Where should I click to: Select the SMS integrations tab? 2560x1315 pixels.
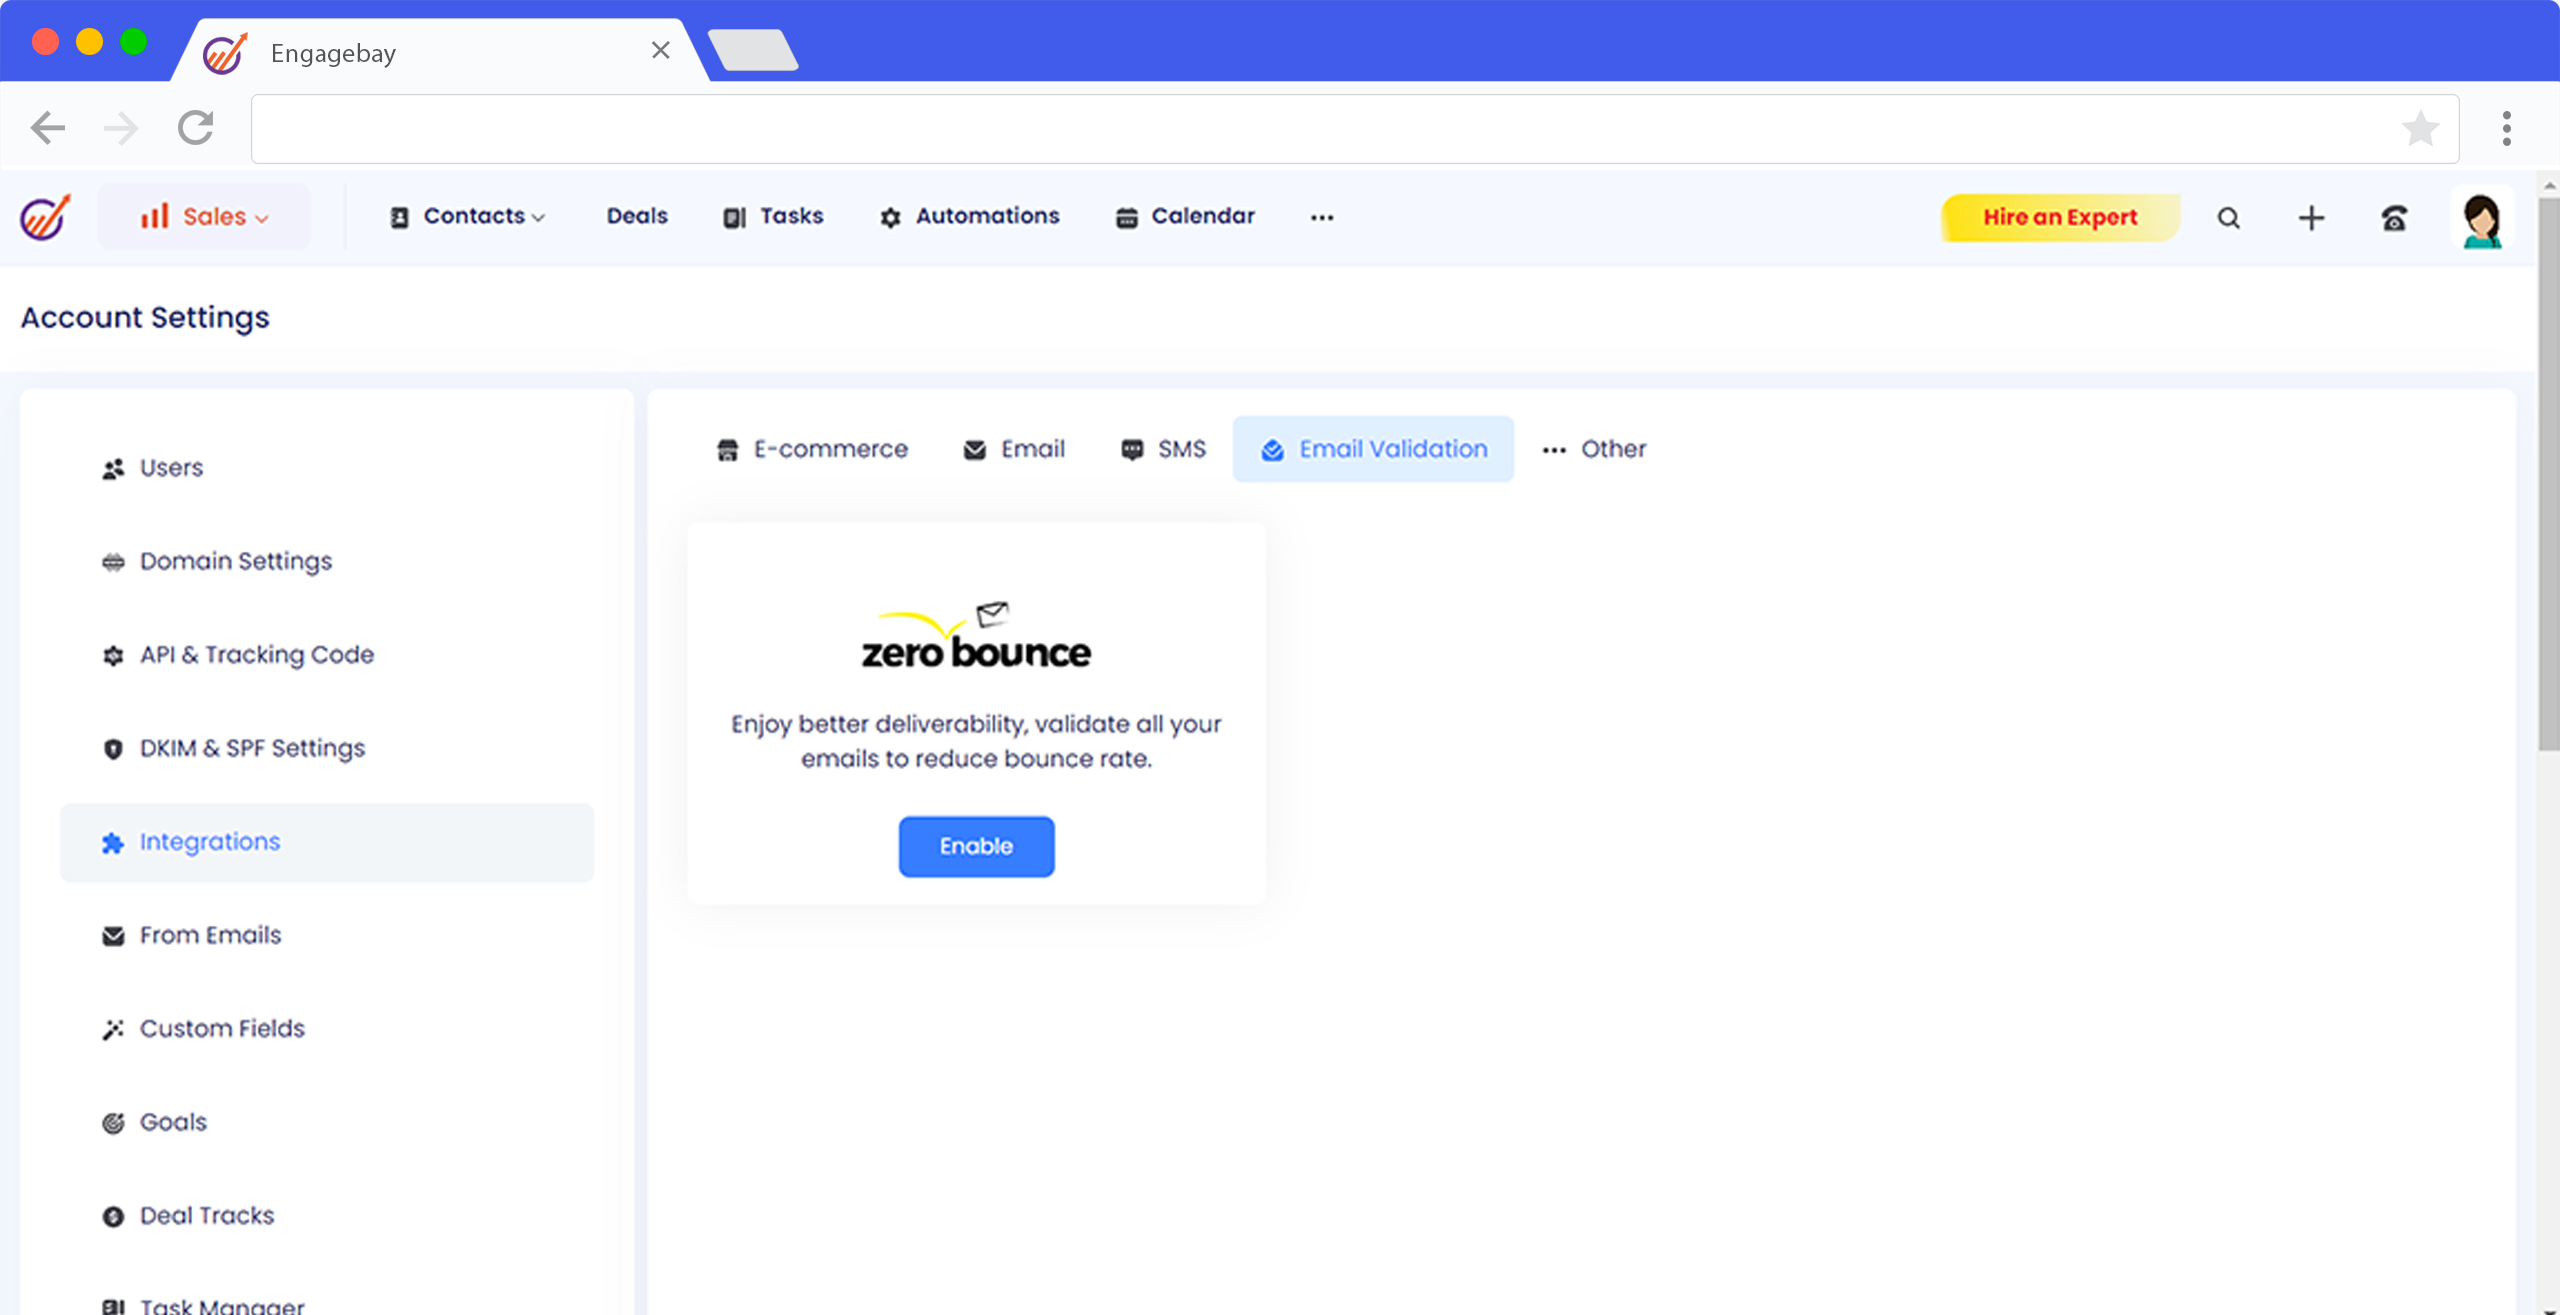point(1163,450)
